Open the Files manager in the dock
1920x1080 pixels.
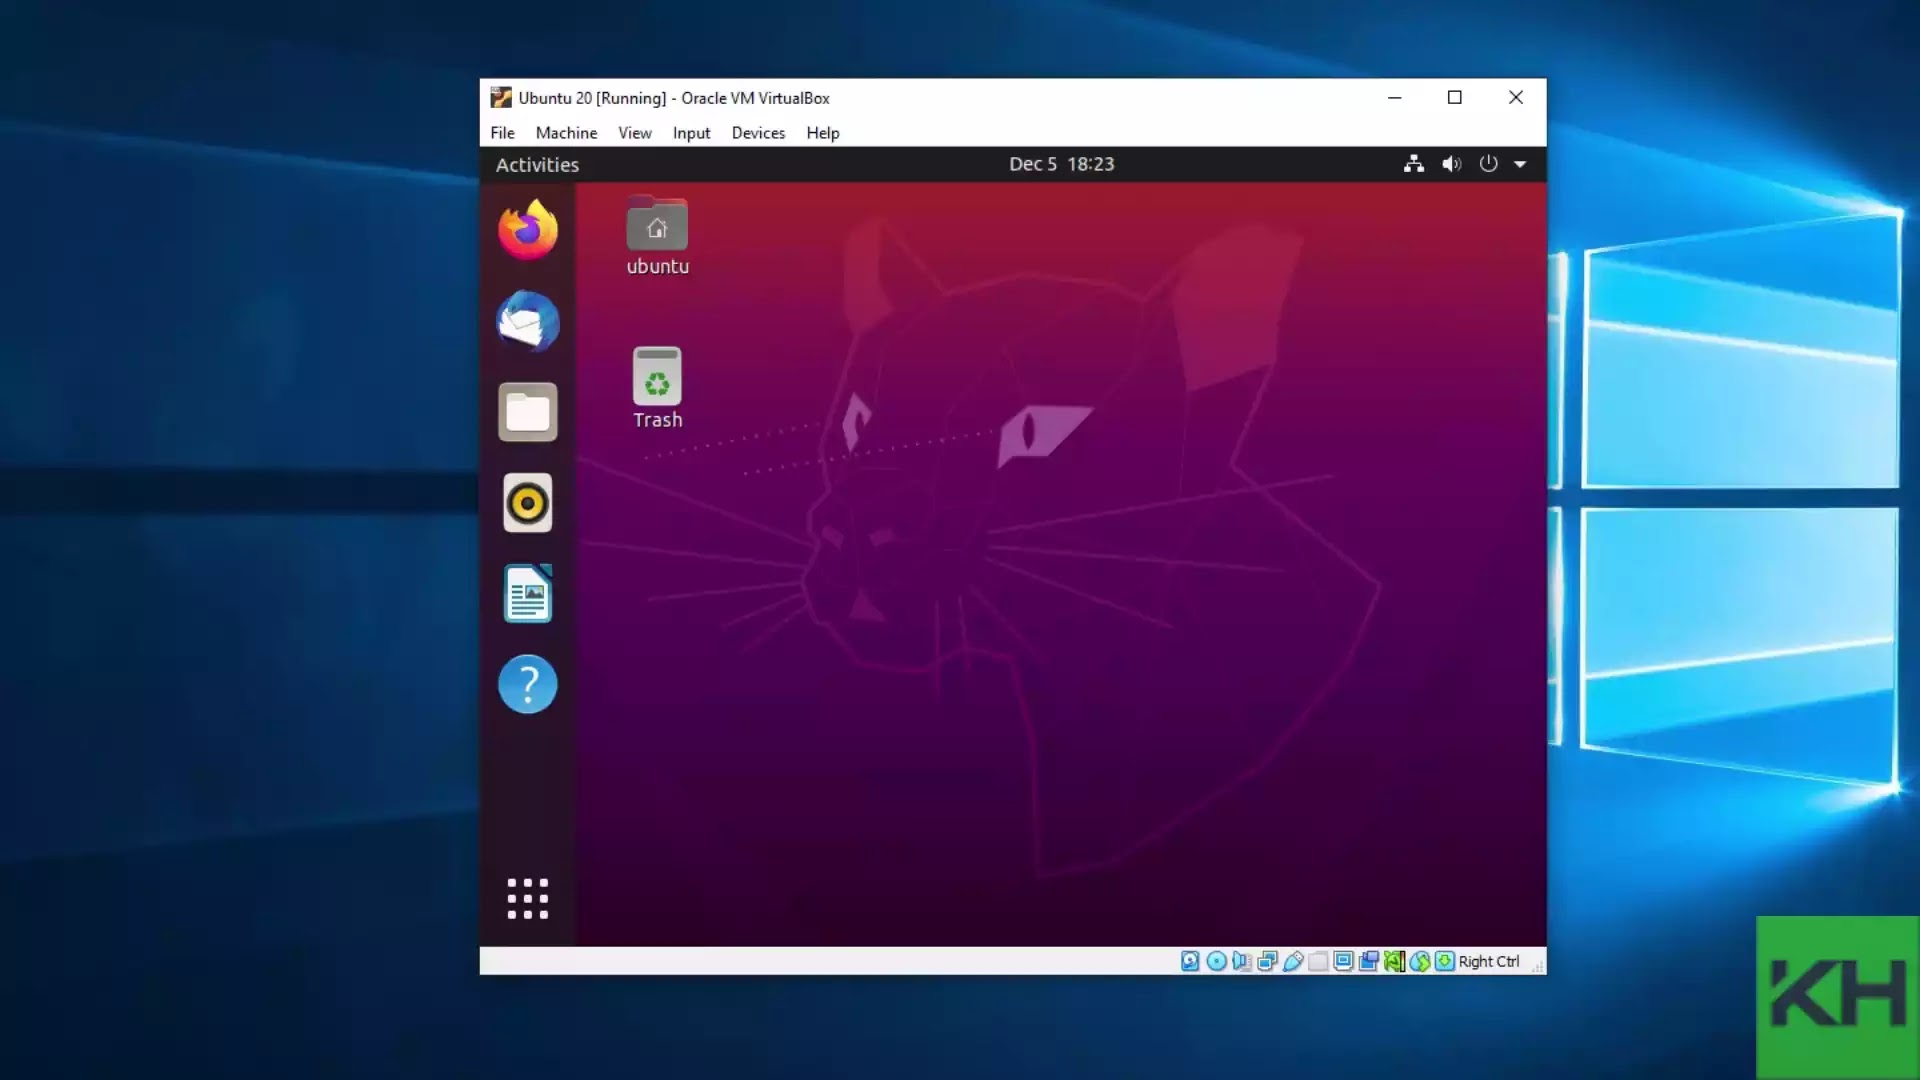point(528,412)
